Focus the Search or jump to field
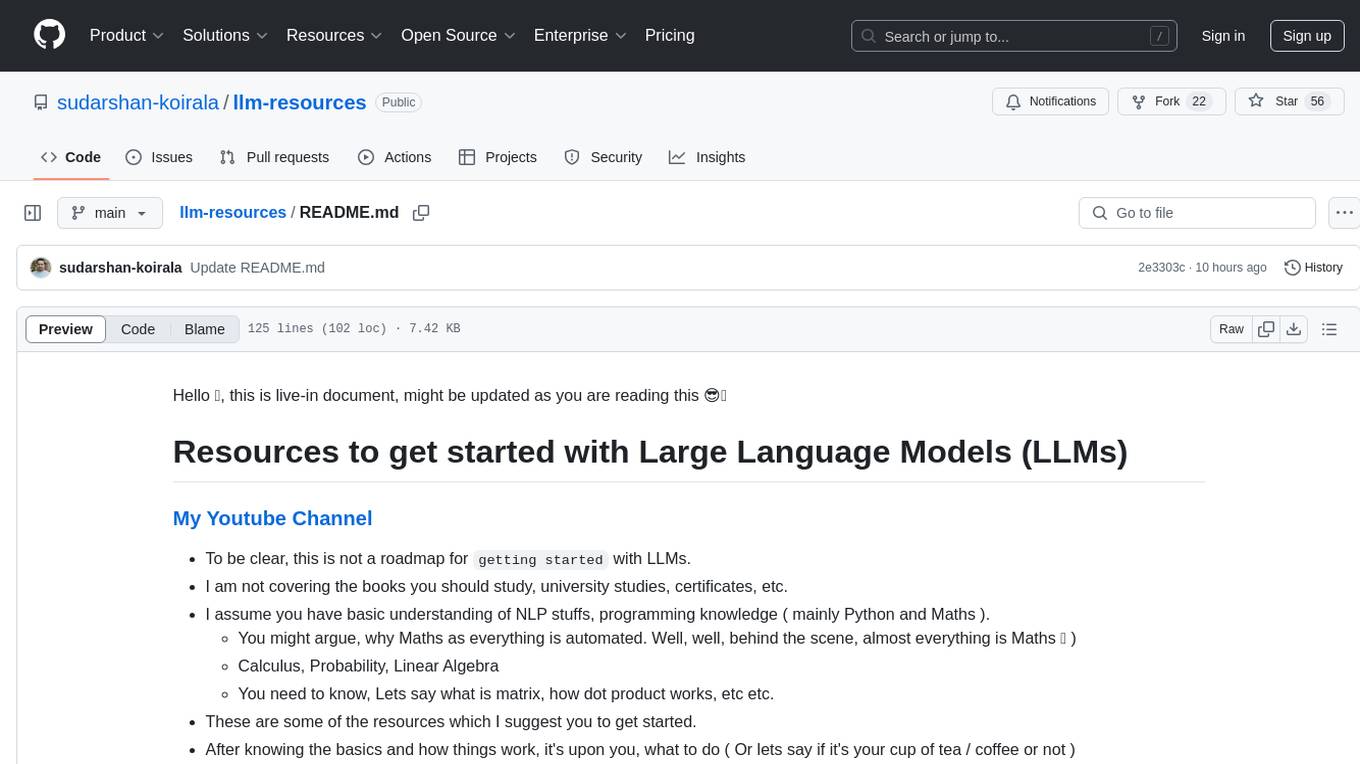1360x764 pixels. click(x=1015, y=36)
